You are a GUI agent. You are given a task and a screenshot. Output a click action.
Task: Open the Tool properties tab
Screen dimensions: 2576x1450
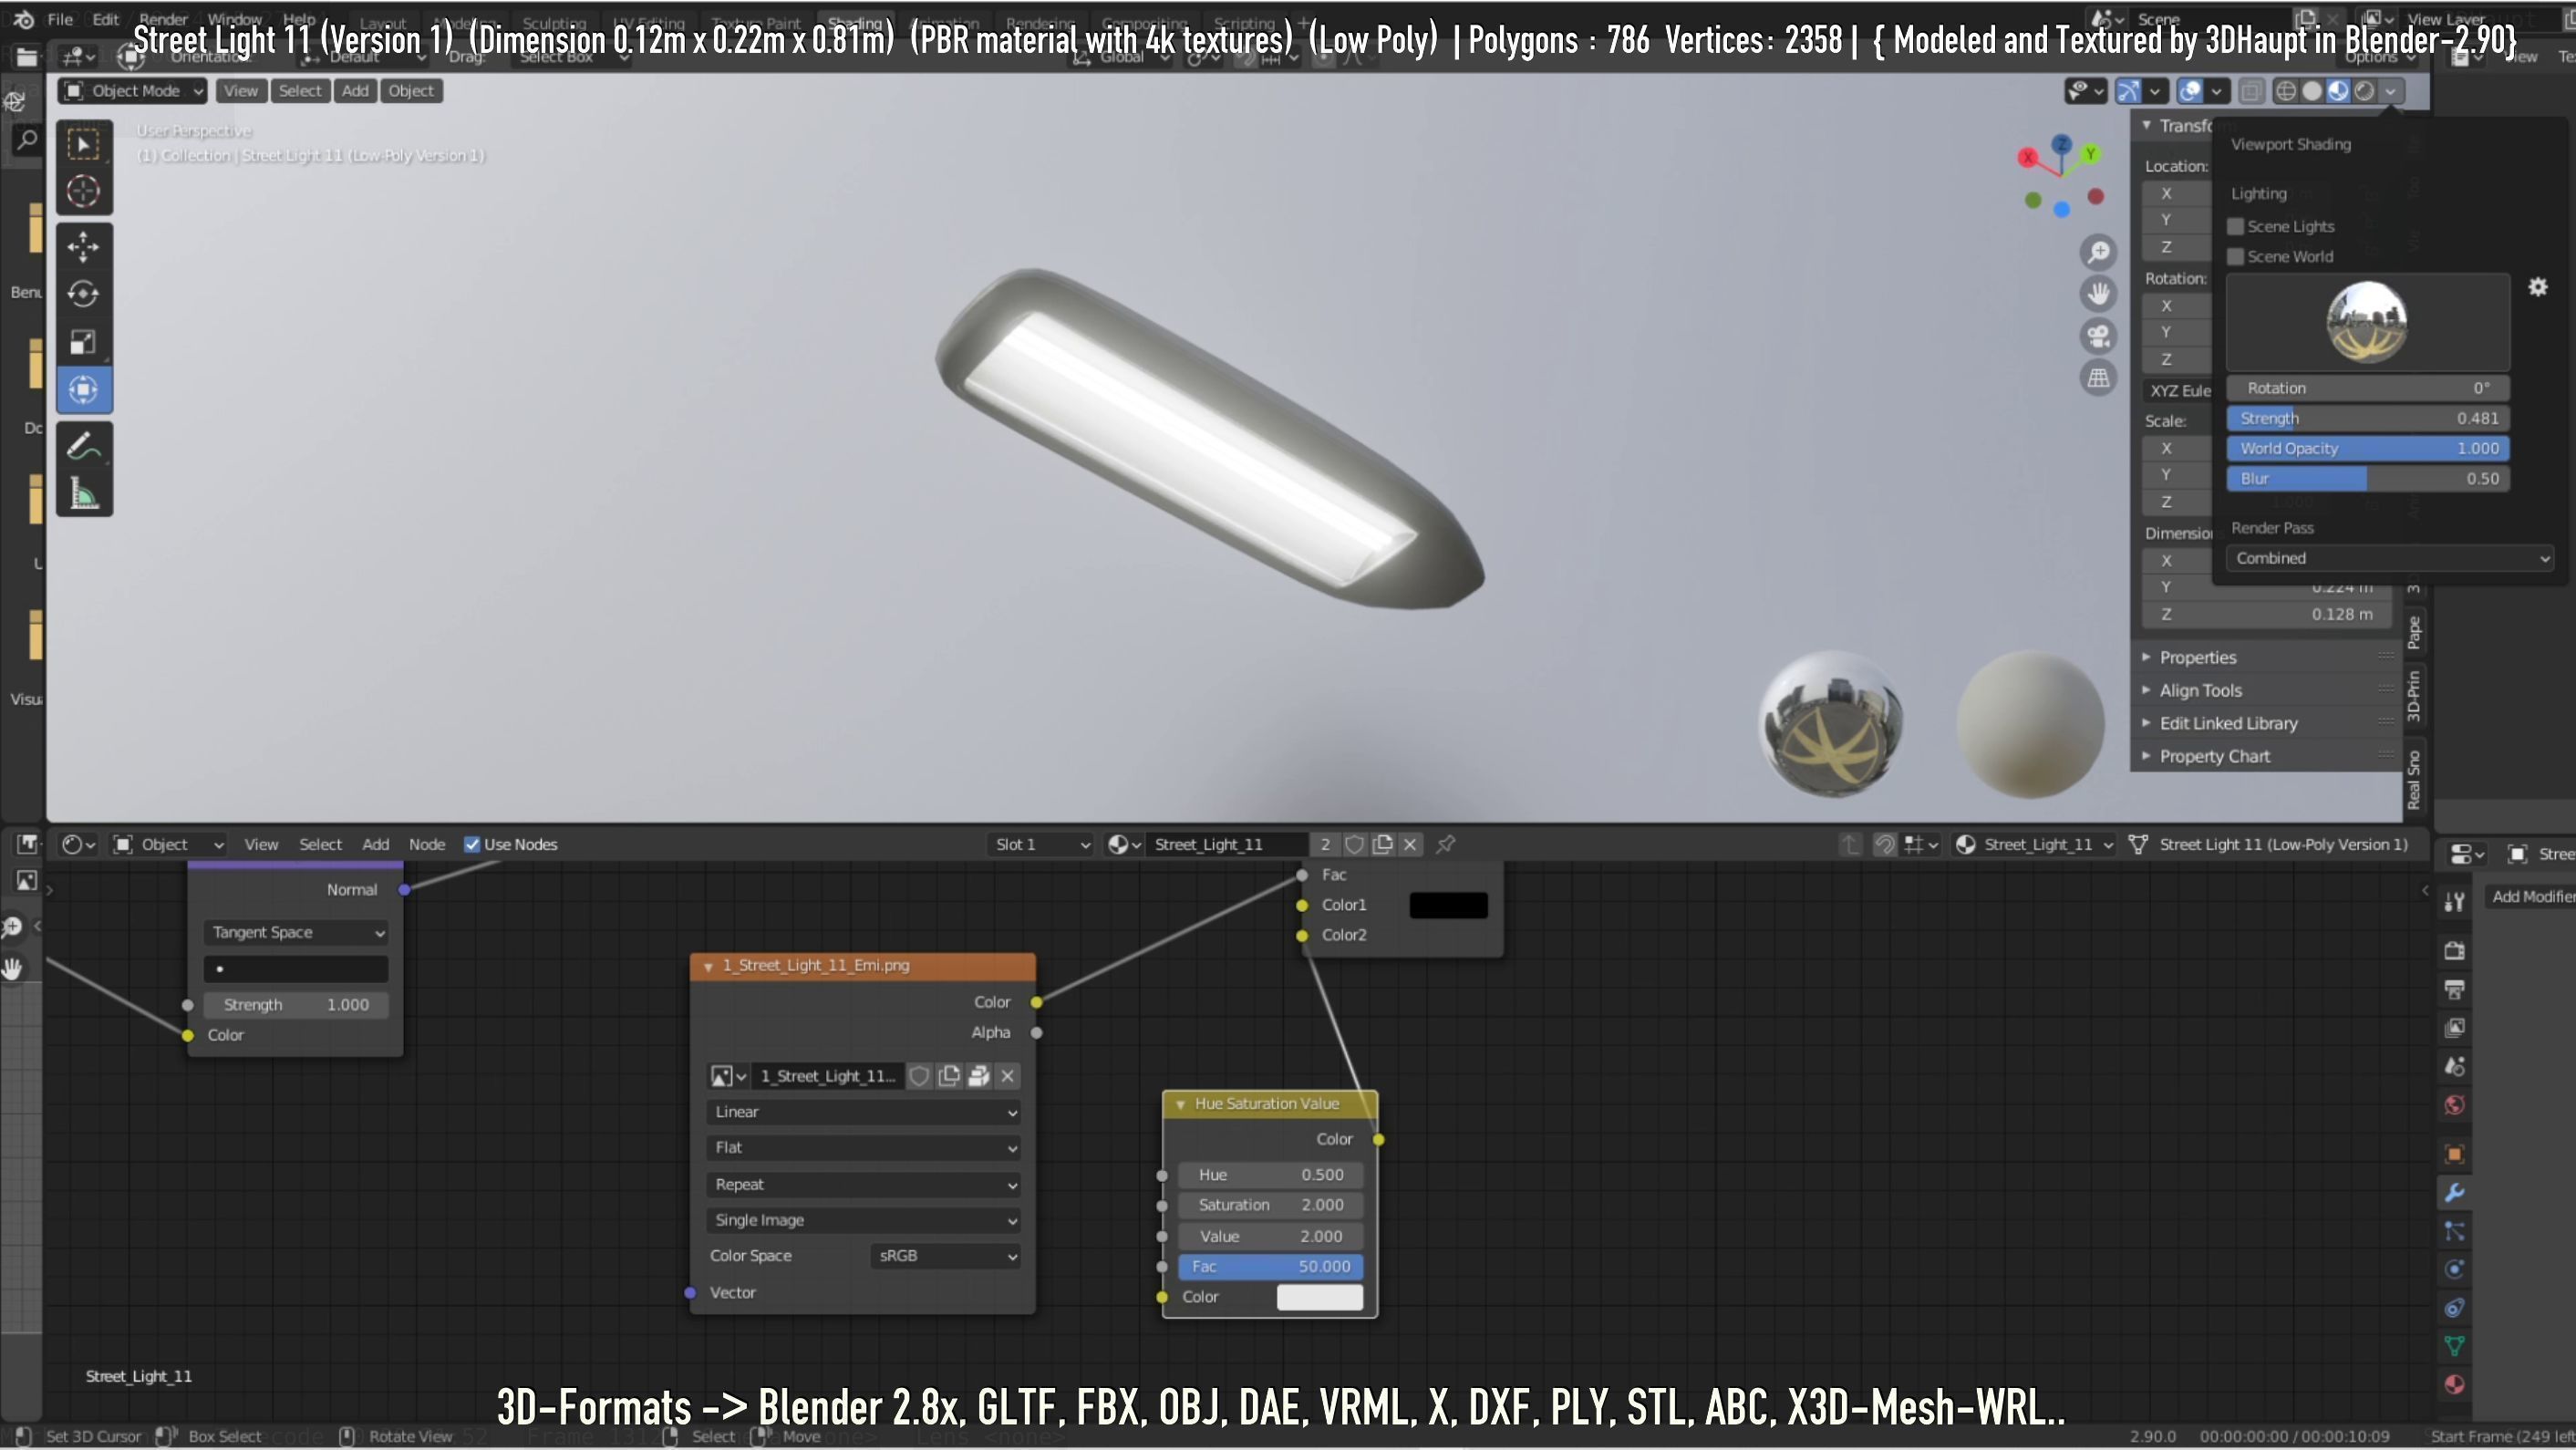click(2454, 902)
